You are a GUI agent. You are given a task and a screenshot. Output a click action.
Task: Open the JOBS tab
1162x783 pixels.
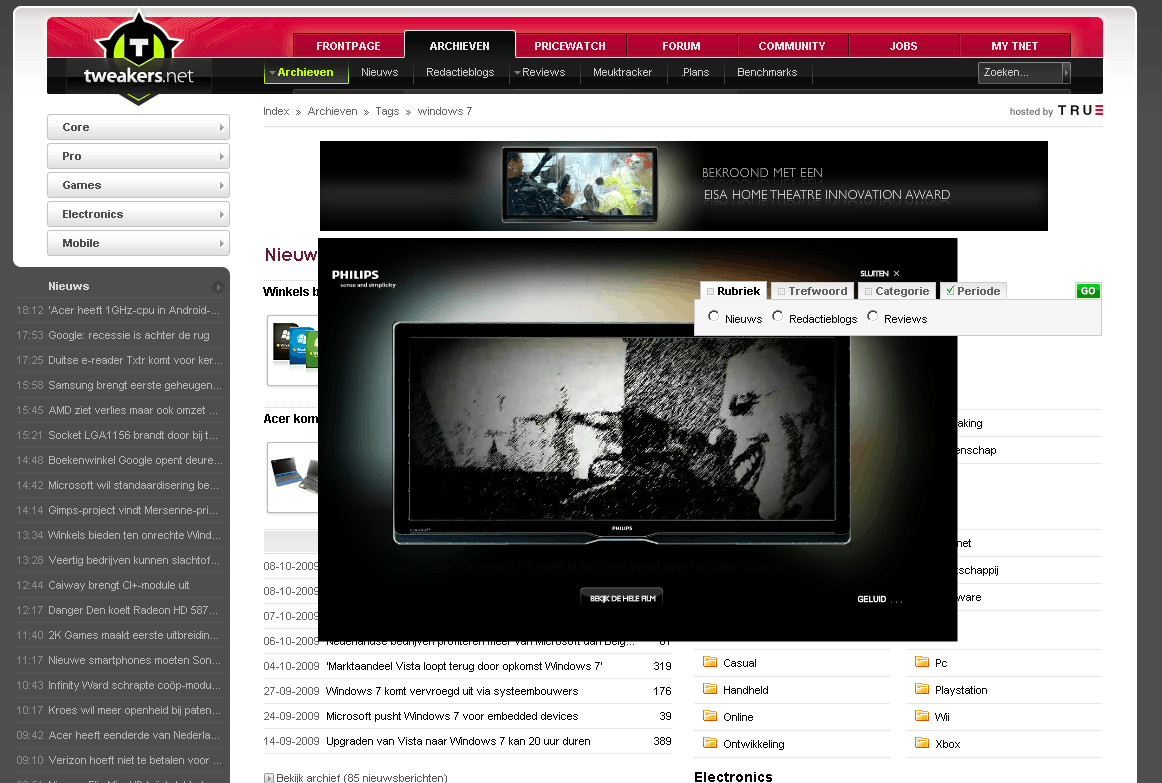pos(903,46)
